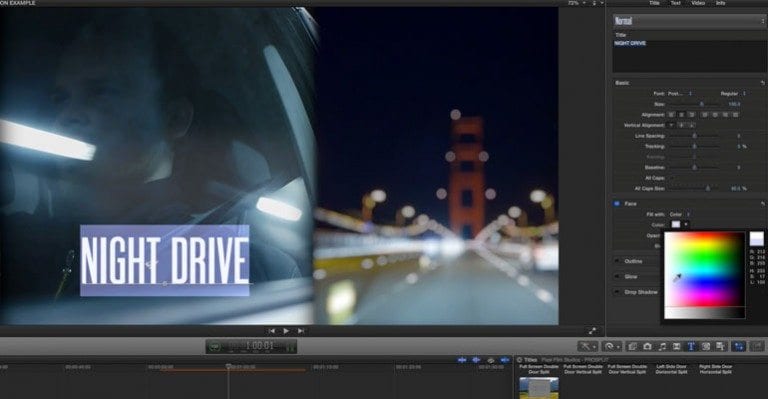Pick a gray in the grayscale strip
Image resolution: width=768 pixels, height=399 pixels.
(704, 312)
